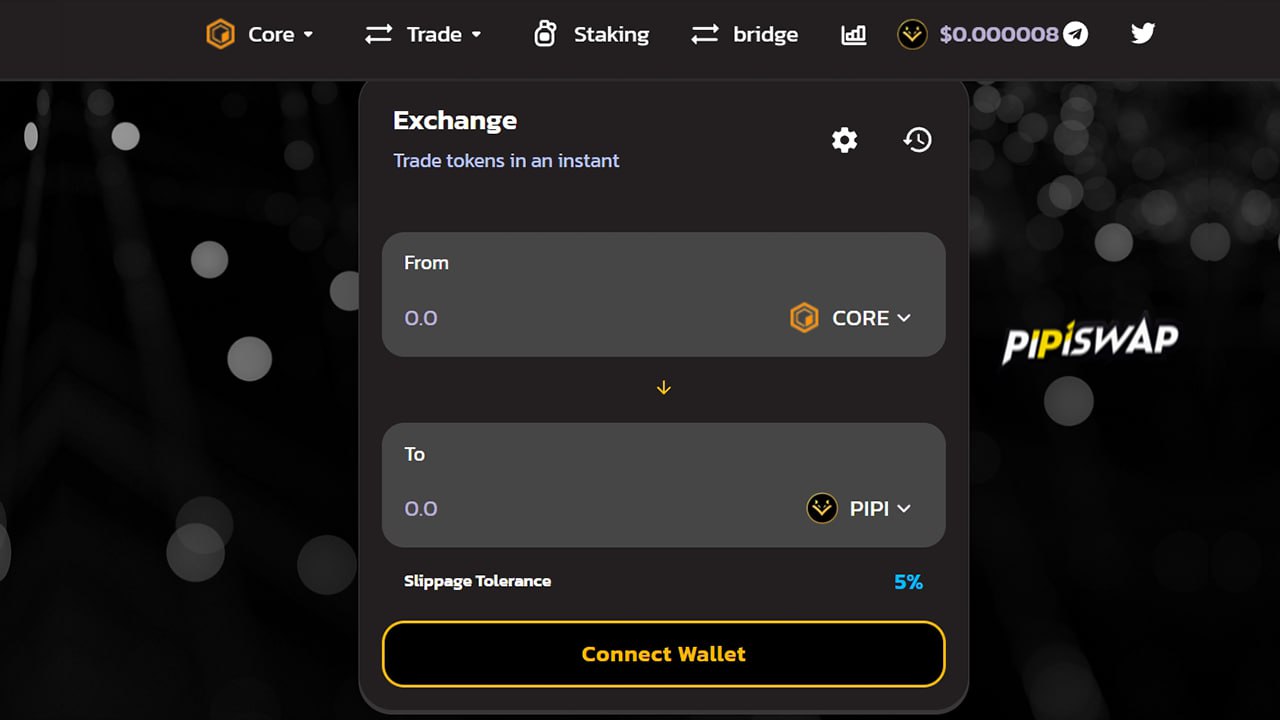
Task: Click the Connect Wallet button
Action: pyautogui.click(x=663, y=654)
